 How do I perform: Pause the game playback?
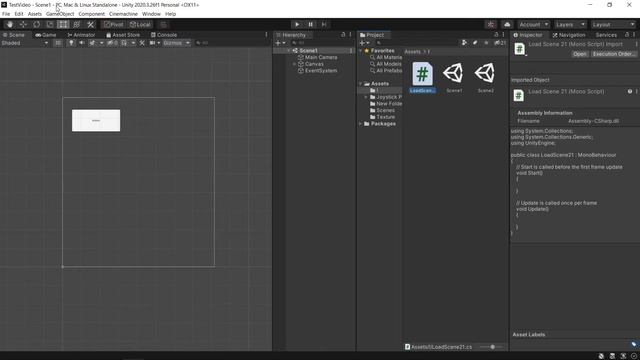click(311, 24)
